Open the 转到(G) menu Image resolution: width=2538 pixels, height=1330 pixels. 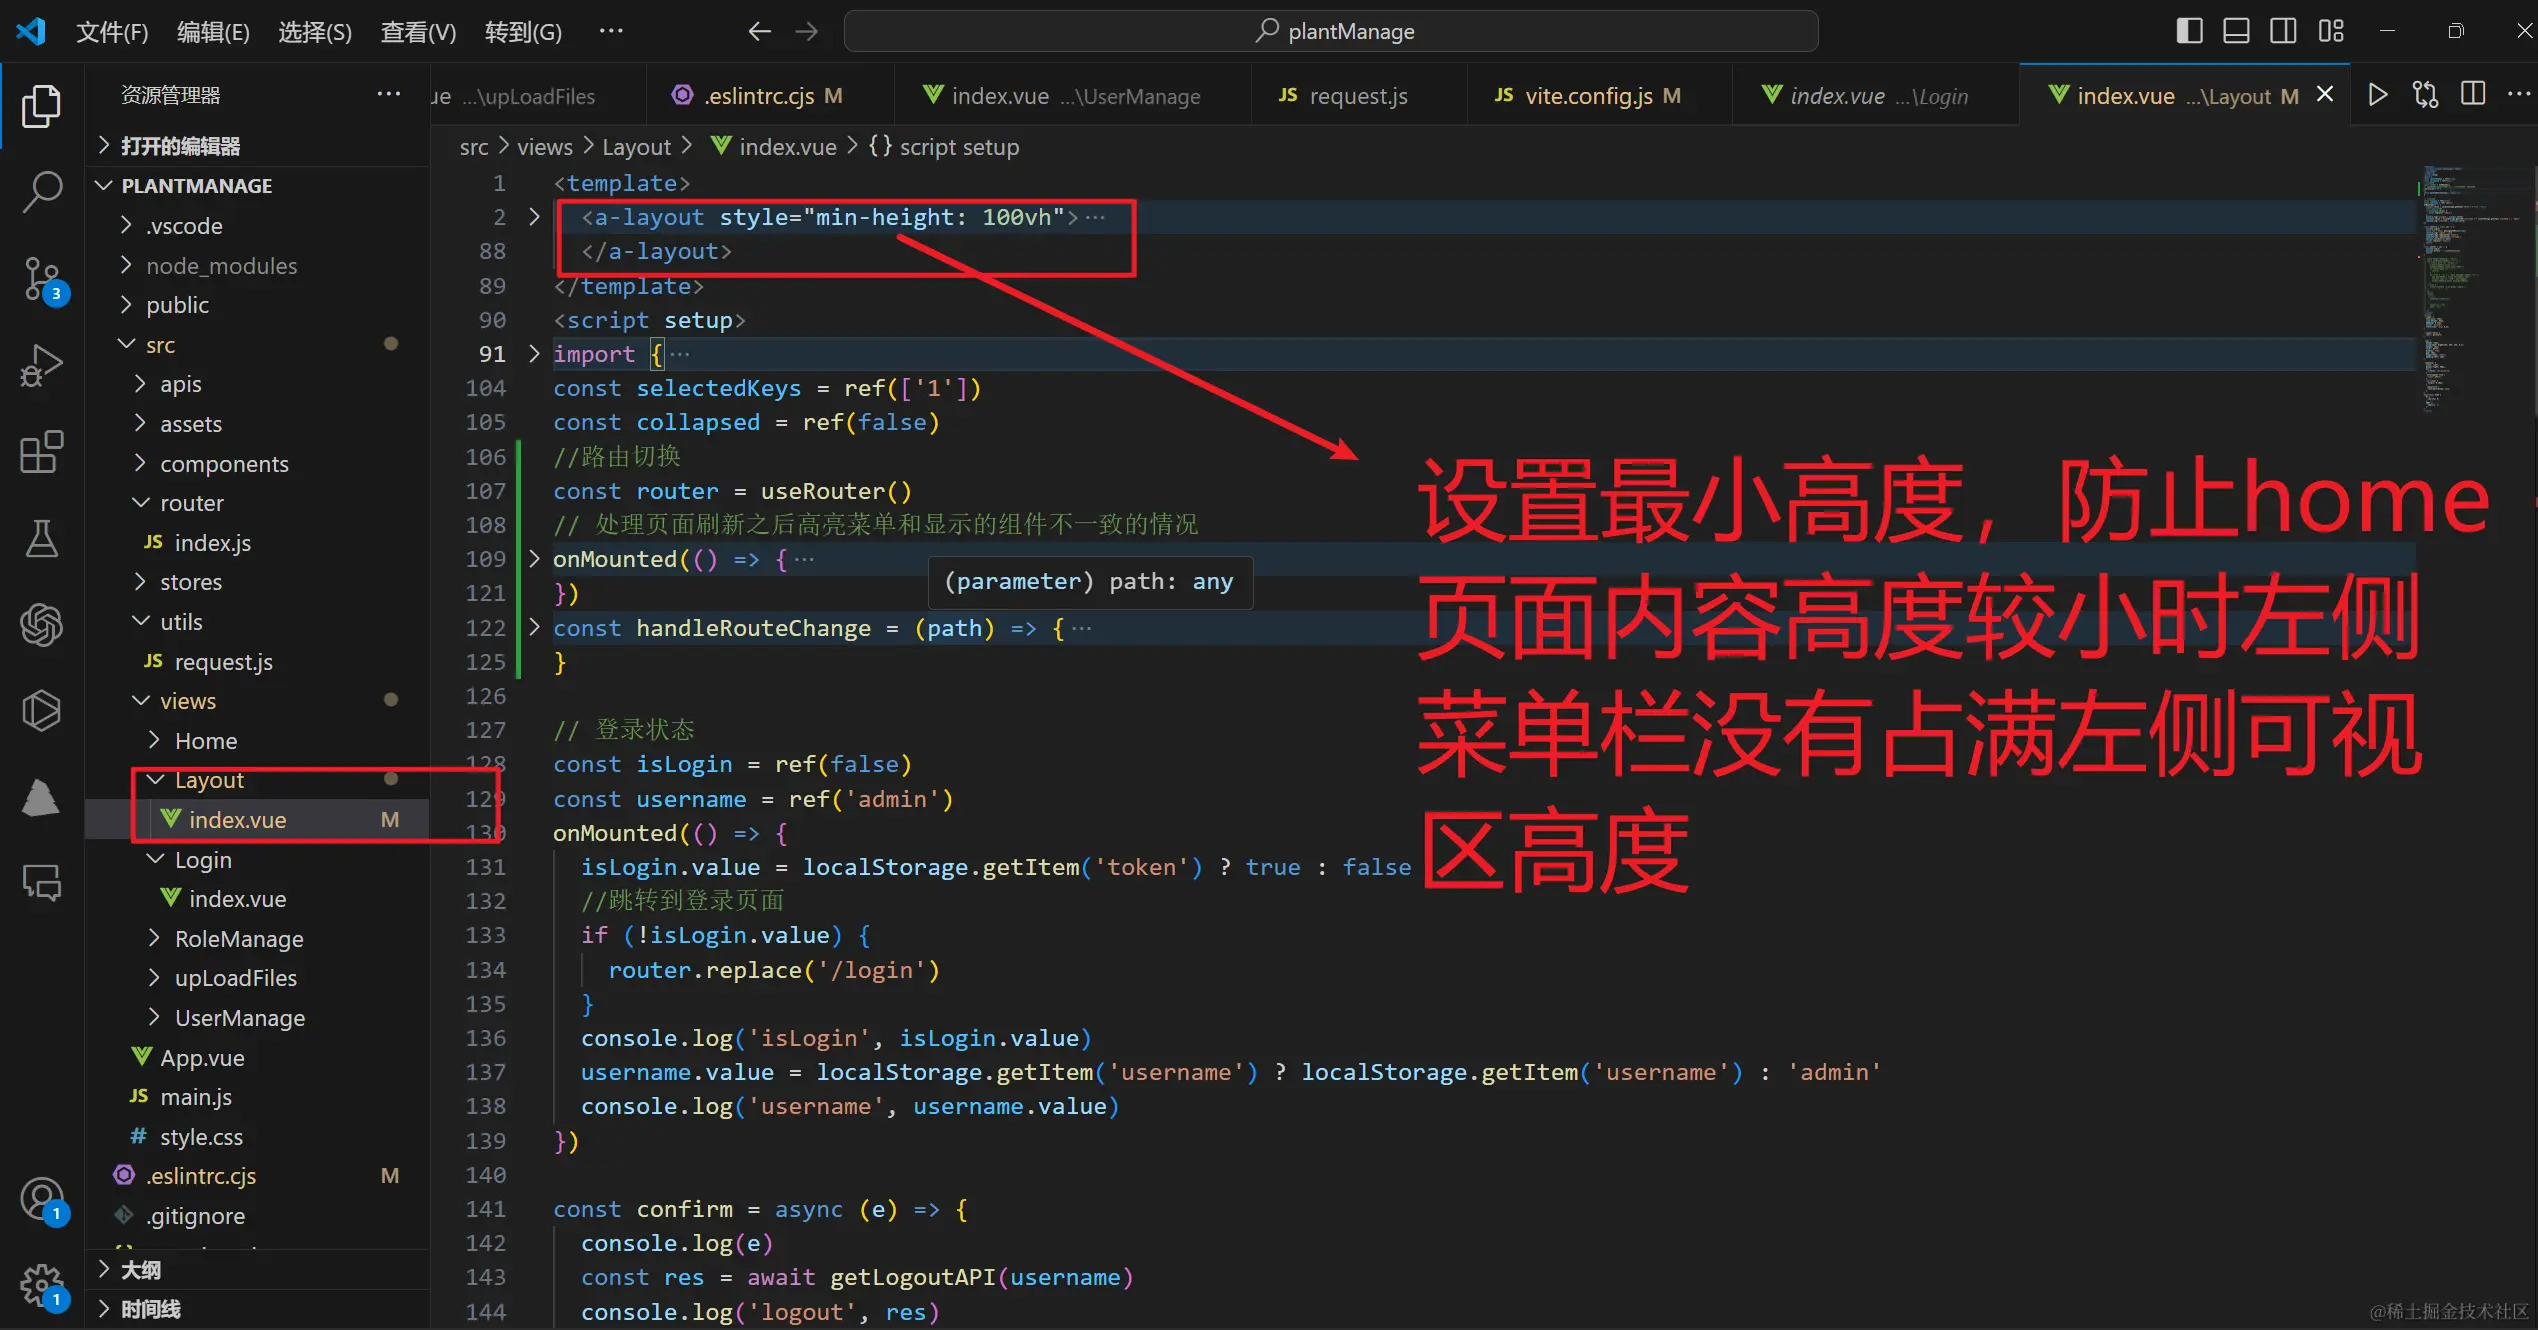523,32
